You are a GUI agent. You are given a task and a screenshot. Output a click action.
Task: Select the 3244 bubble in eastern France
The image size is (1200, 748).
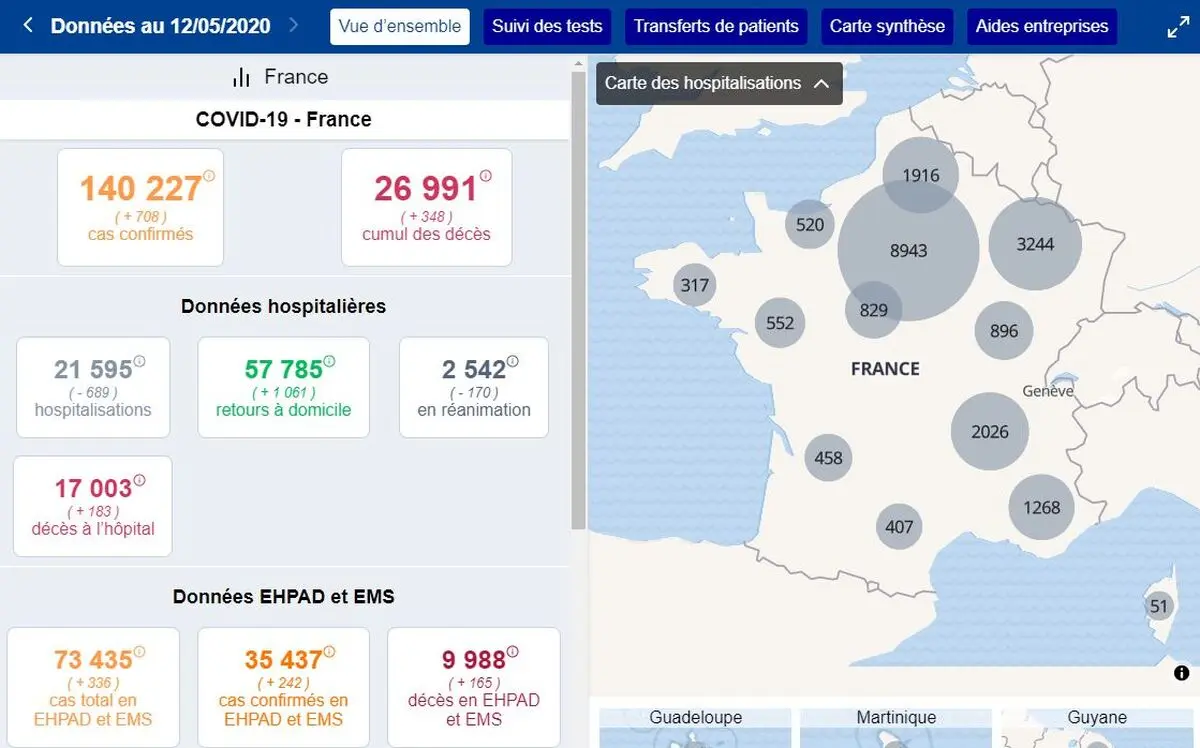click(x=1035, y=243)
